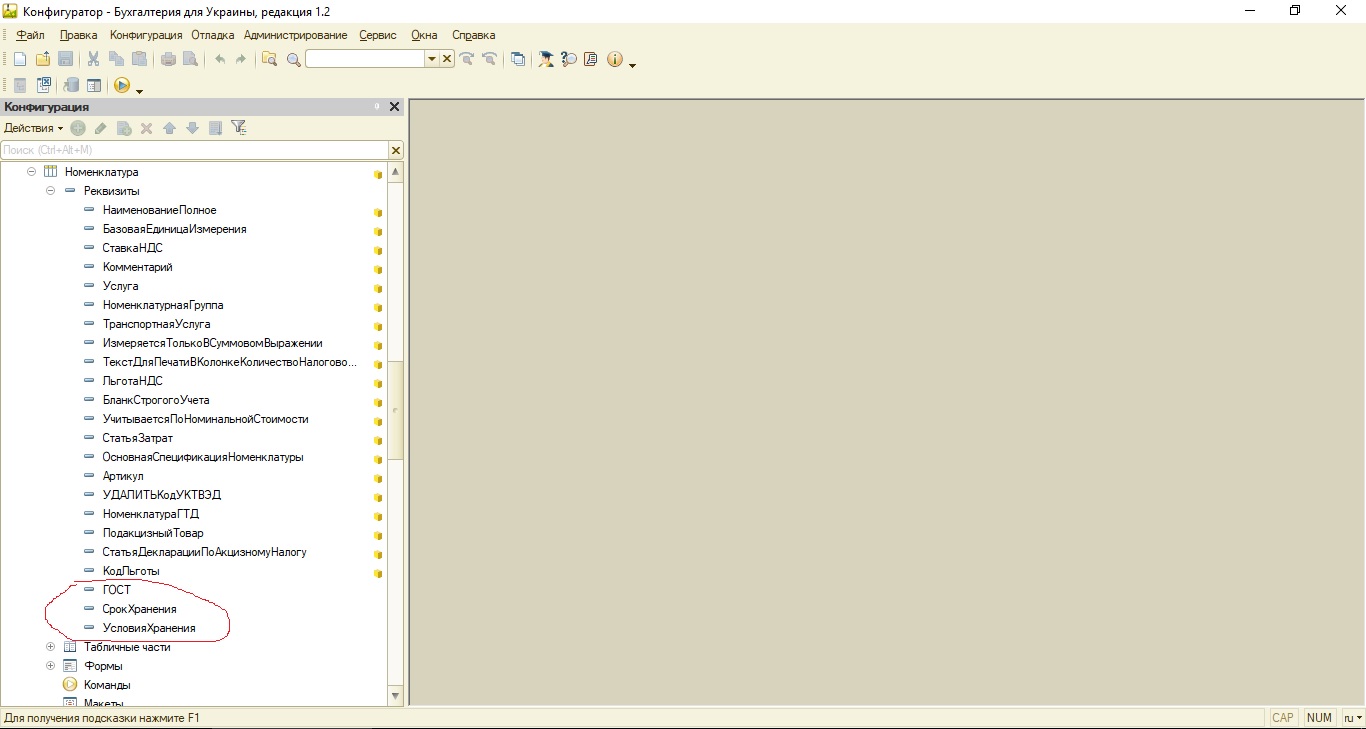The height and width of the screenshot is (729, 1366).
Task: Expand the Табличные части node
Action: [x=51, y=647]
